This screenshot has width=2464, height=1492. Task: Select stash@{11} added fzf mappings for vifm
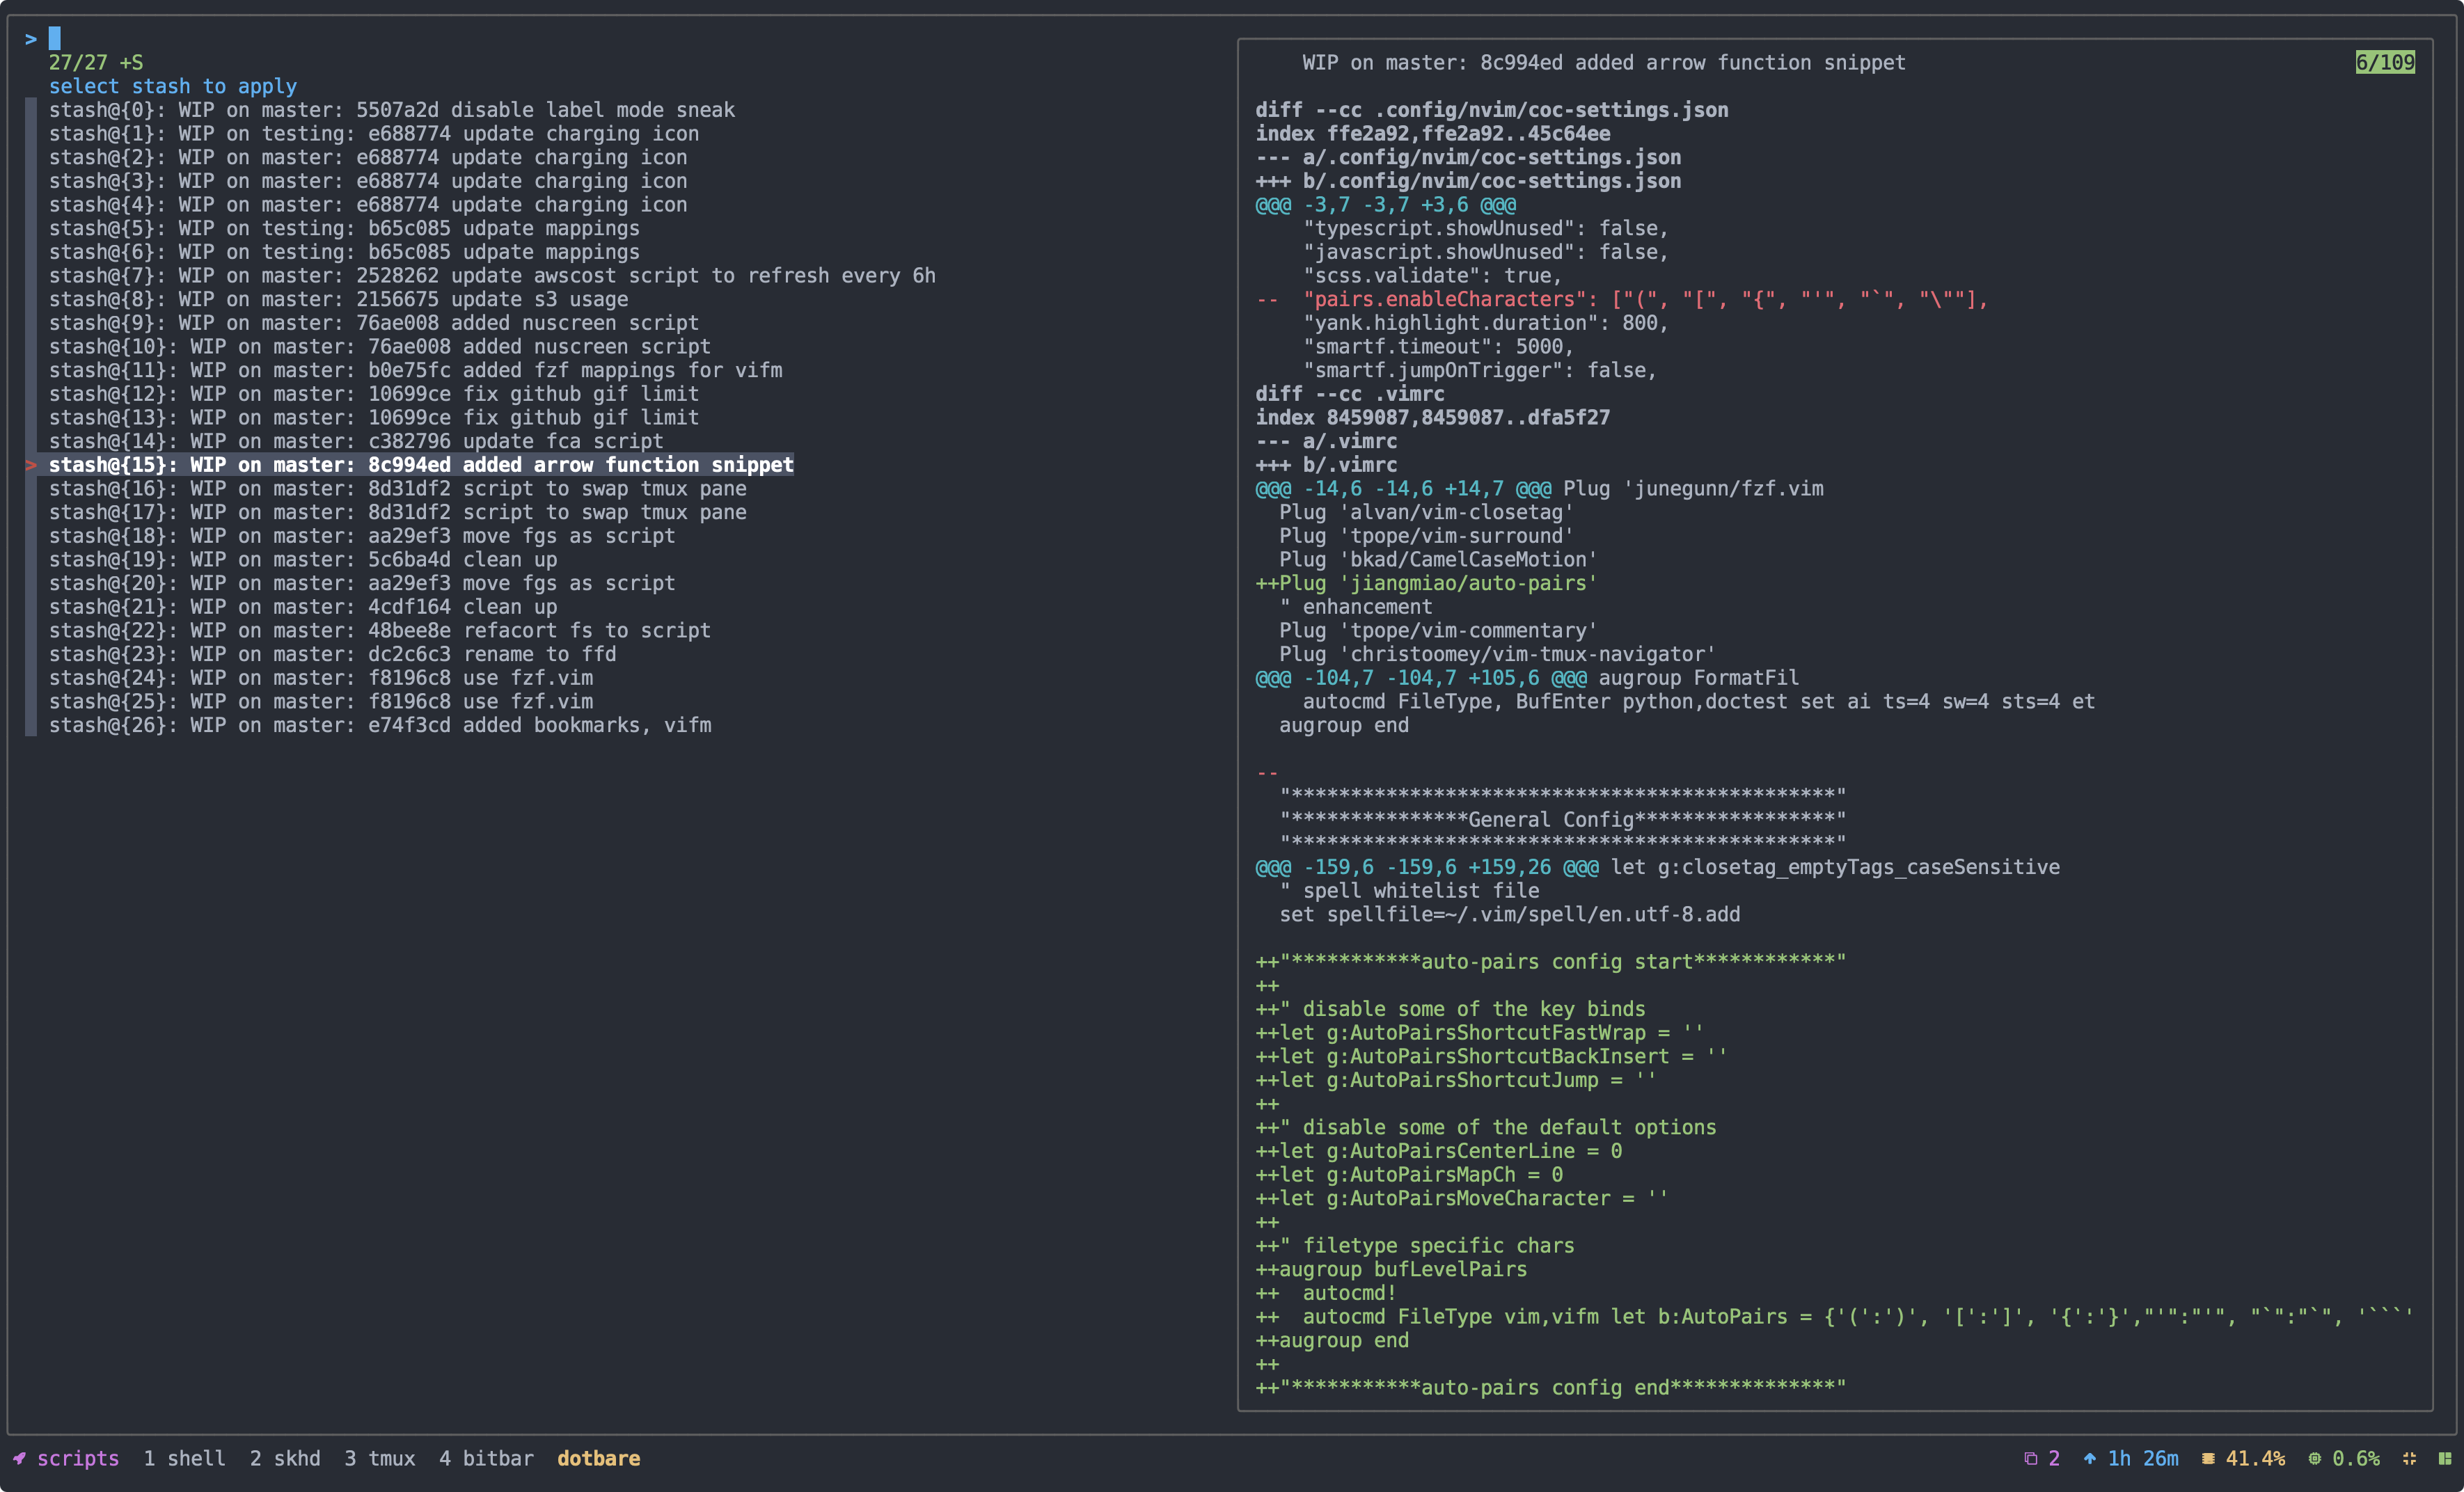tap(416, 370)
